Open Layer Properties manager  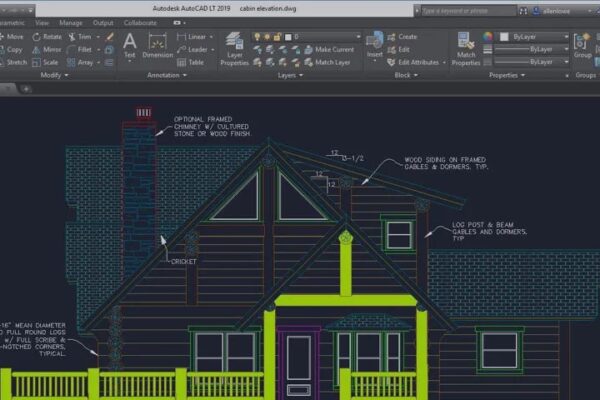click(x=234, y=49)
